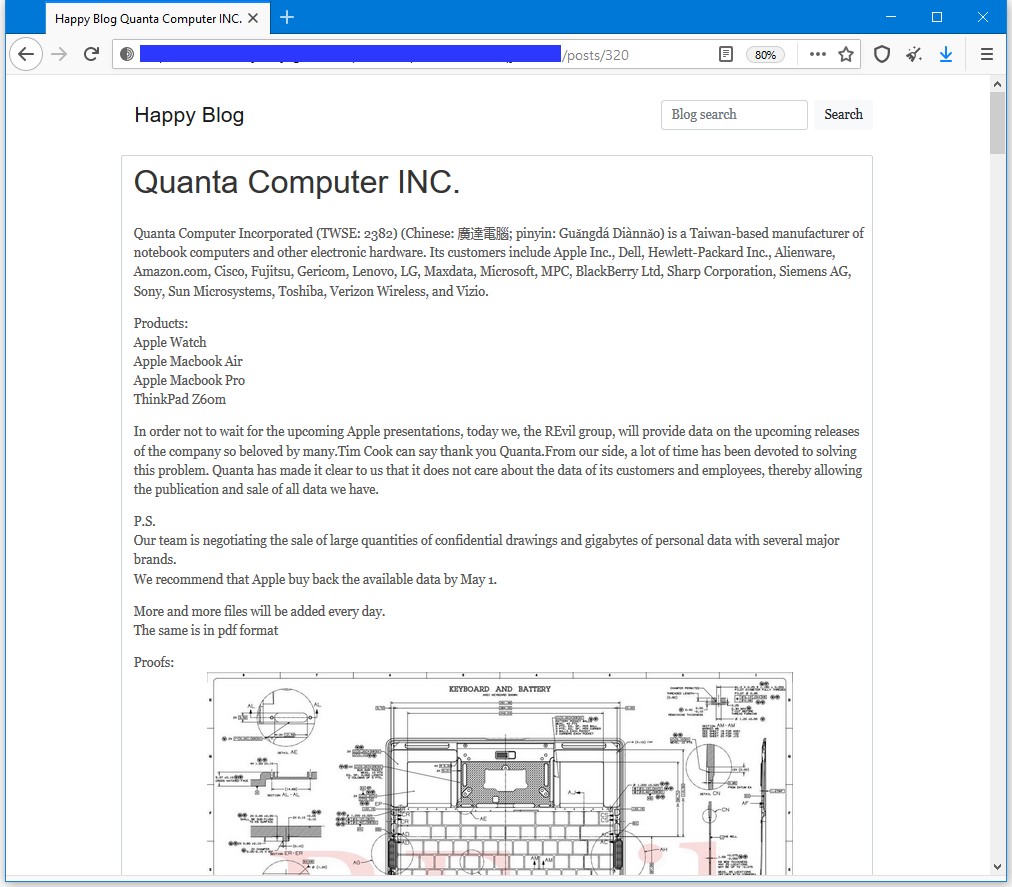1012x887 pixels.
Task: Toggle Reader View in the address bar
Action: pos(726,54)
